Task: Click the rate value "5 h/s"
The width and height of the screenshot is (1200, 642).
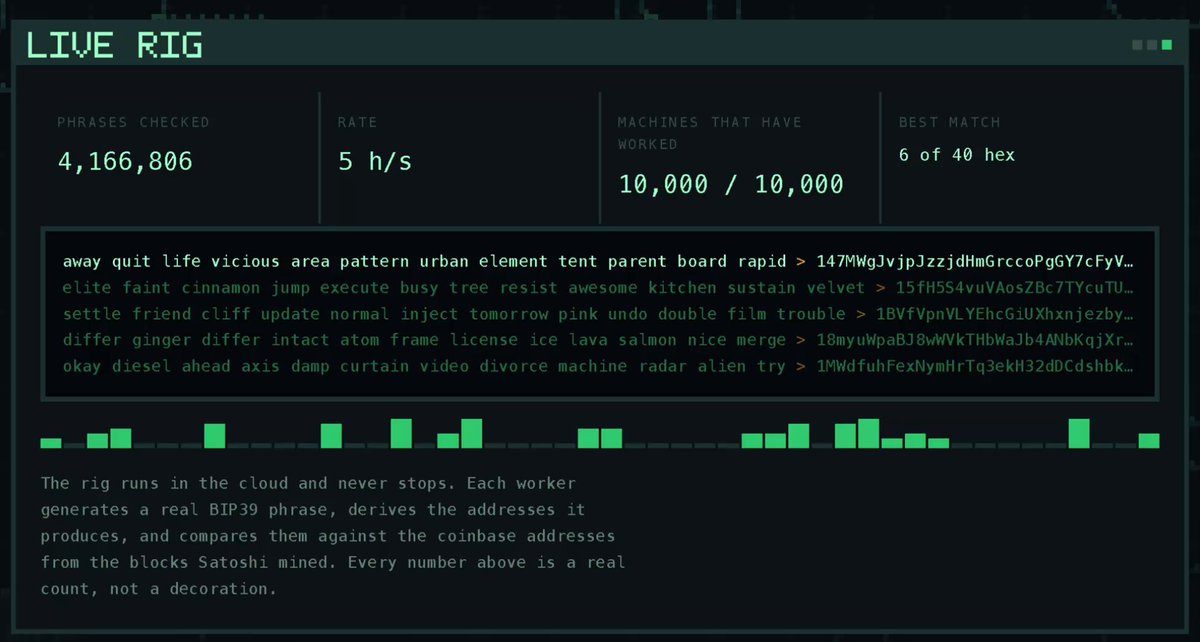Action: point(375,161)
